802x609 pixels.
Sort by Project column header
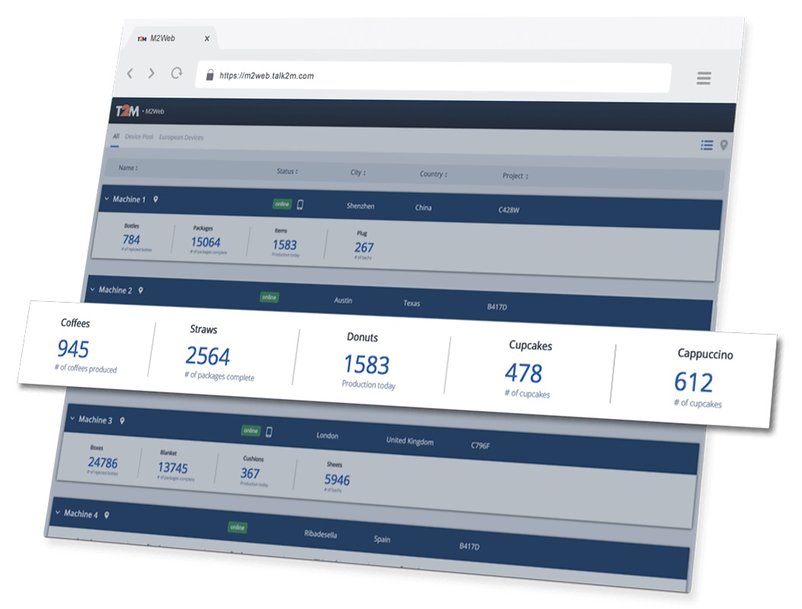point(515,175)
